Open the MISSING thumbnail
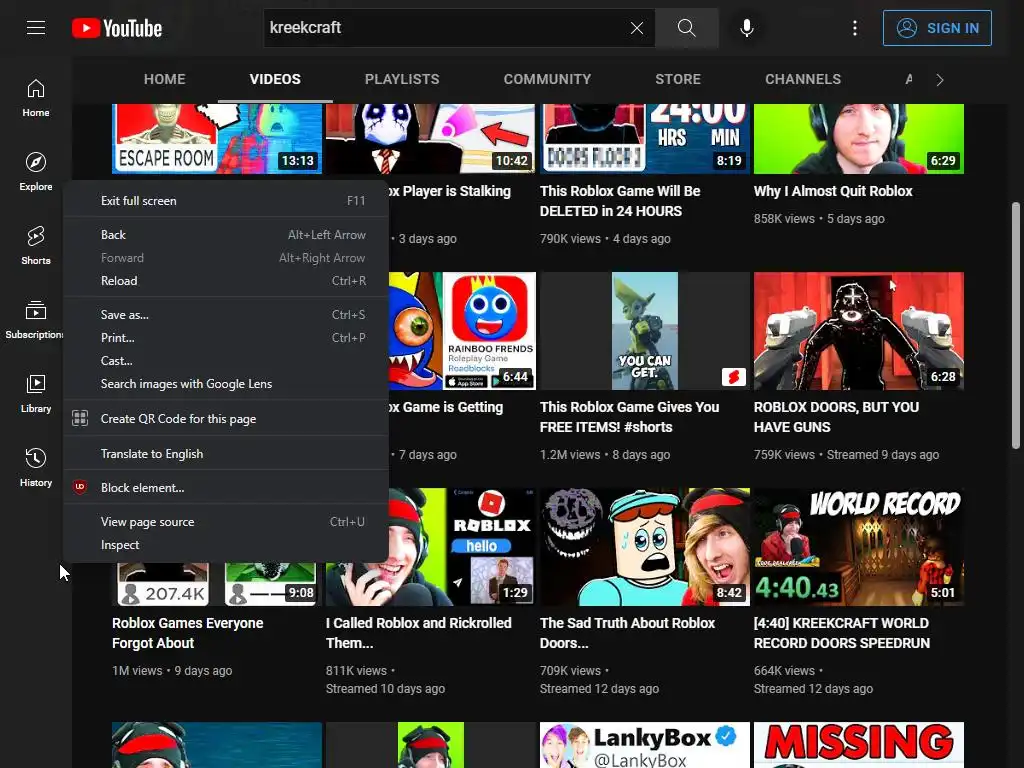The width and height of the screenshot is (1024, 768). (x=859, y=744)
